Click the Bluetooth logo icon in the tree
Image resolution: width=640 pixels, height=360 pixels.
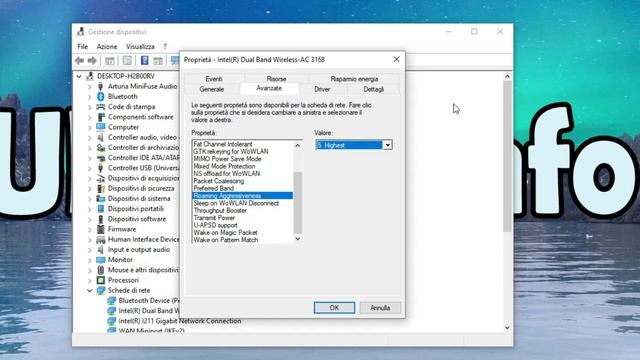point(100,96)
